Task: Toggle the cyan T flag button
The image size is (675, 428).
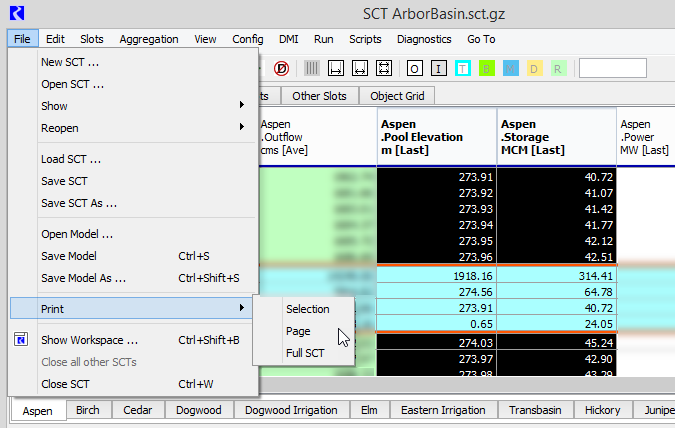Action: tap(463, 68)
